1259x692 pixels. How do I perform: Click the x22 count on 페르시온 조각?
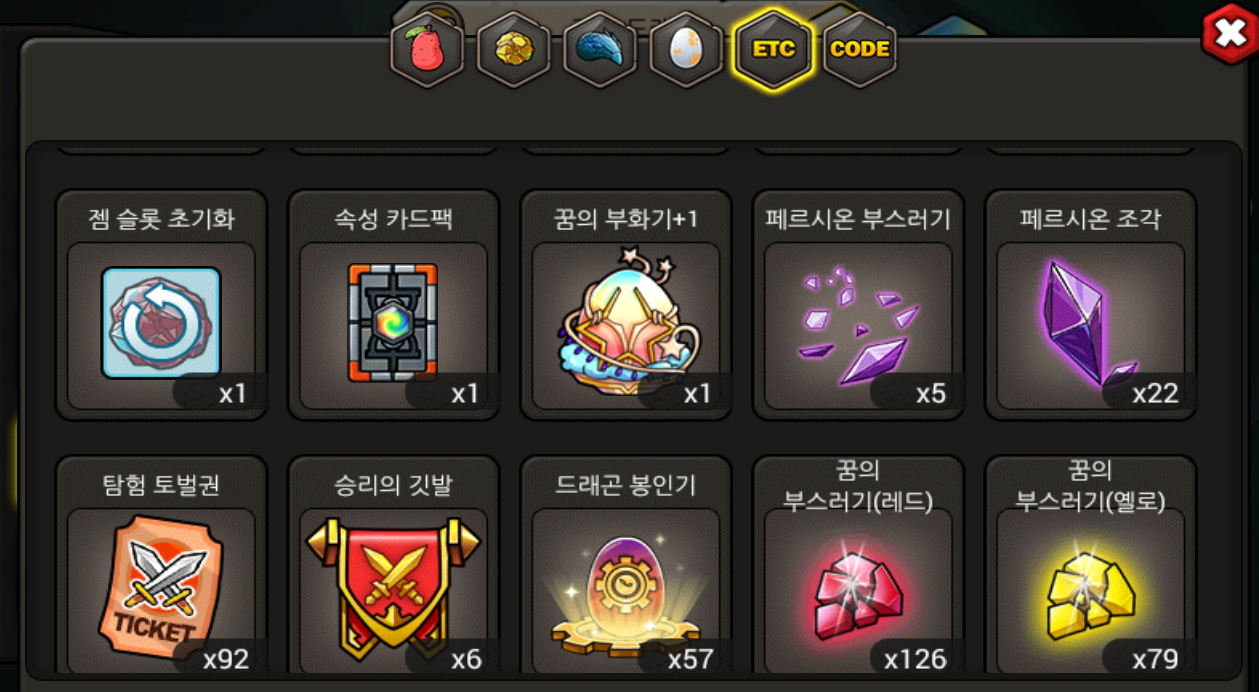pyautogui.click(x=1153, y=393)
